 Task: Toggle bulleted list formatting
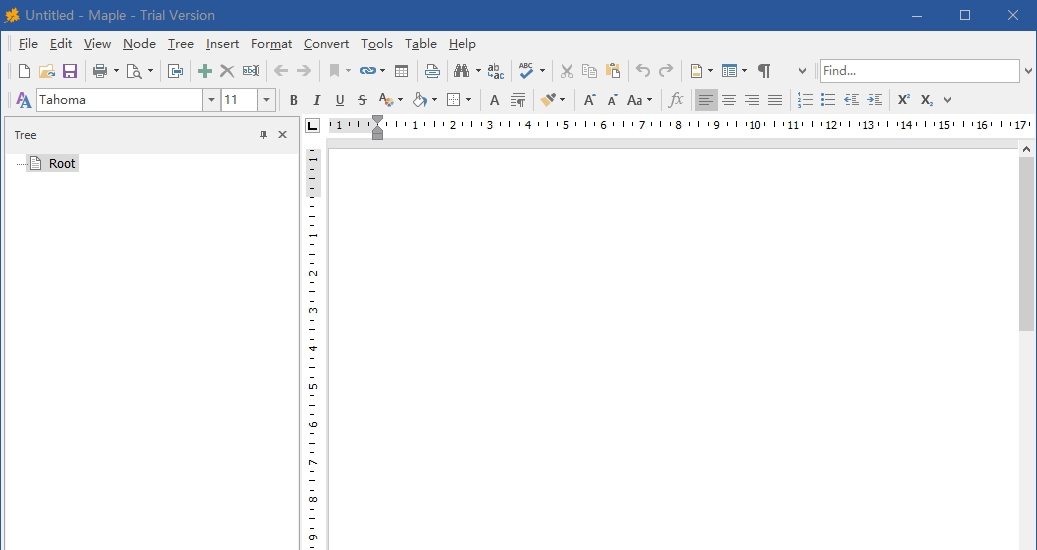(x=828, y=100)
